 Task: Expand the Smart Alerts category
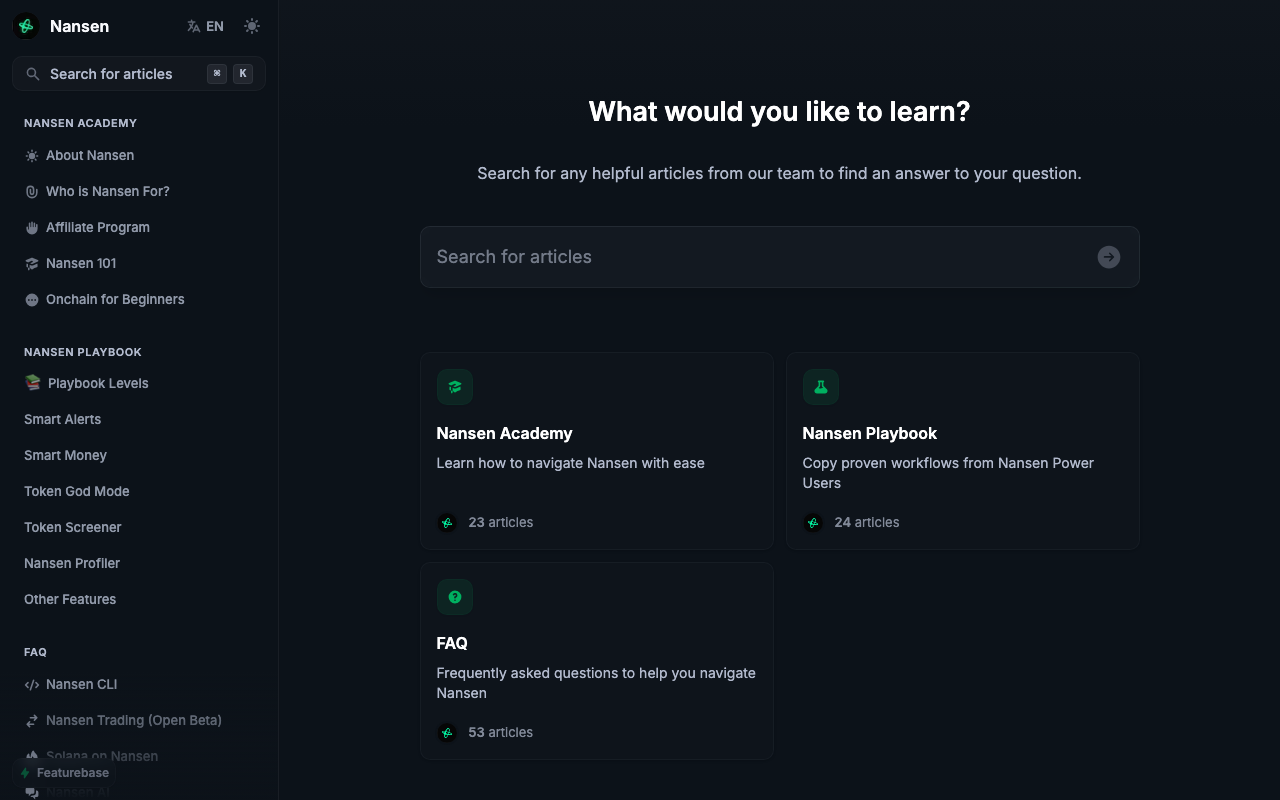pos(62,419)
